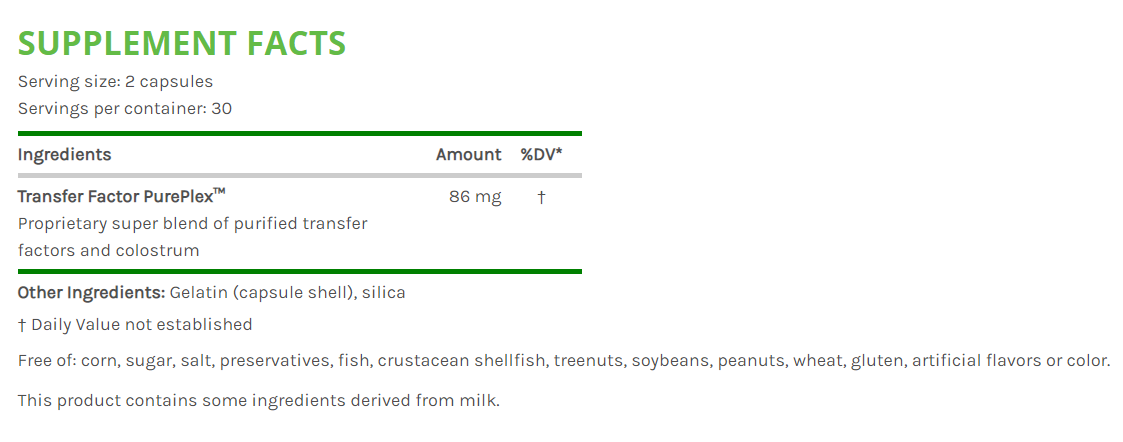Click the Other Ingredients bold label

[91, 293]
